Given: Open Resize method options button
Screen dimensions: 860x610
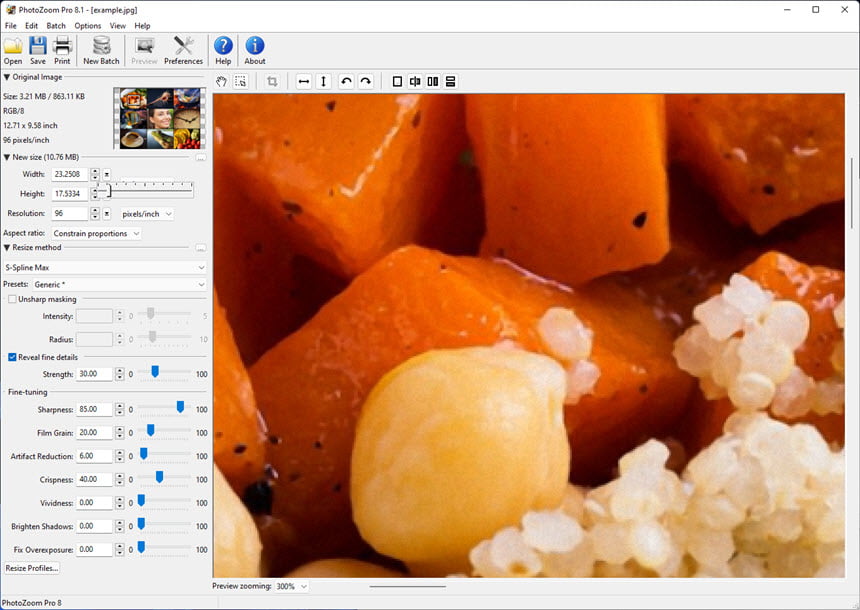Looking at the screenshot, I should [201, 248].
